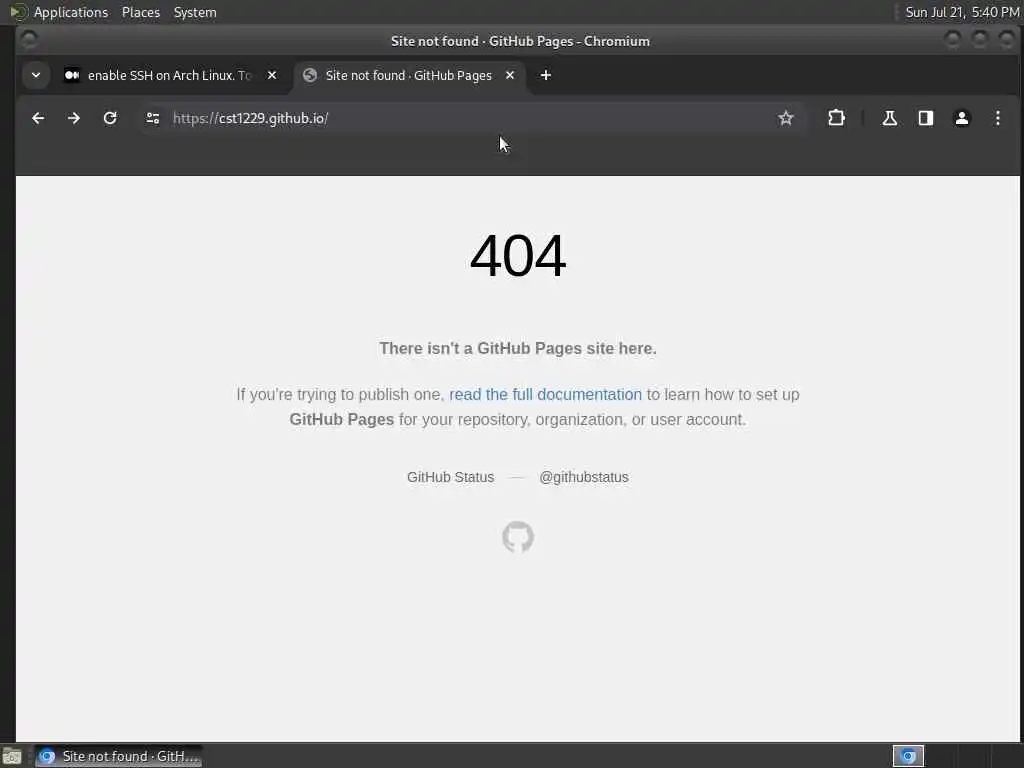Image resolution: width=1024 pixels, height=768 pixels.
Task: Follow 'read the full documentation' link
Action: (545, 394)
